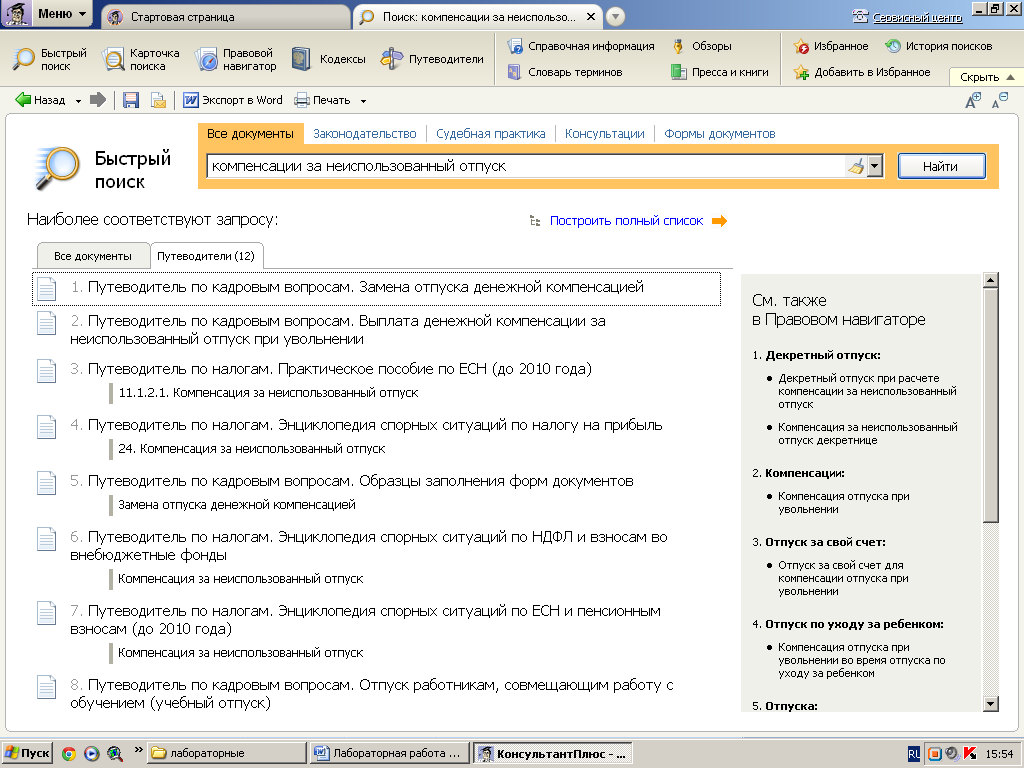Click the forward navigation arrow
Image resolution: width=1024 pixels, height=768 pixels.
[97, 100]
